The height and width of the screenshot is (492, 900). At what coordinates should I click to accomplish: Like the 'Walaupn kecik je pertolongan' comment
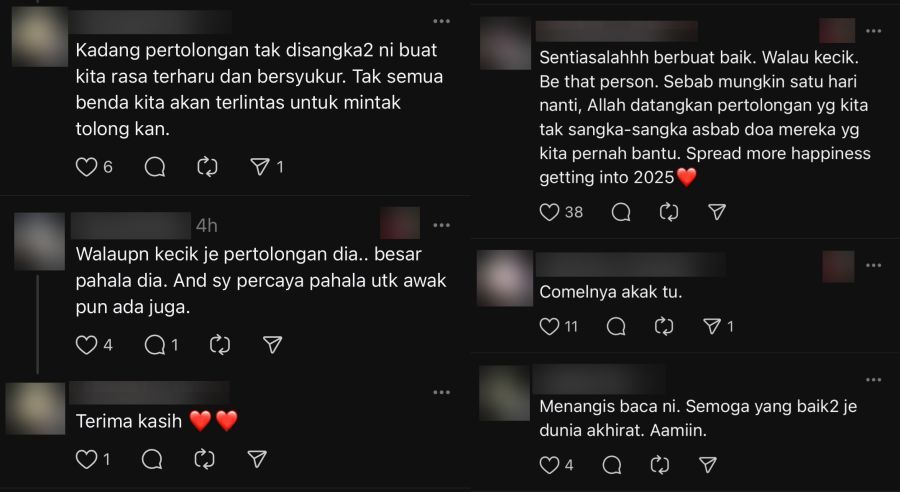click(87, 344)
